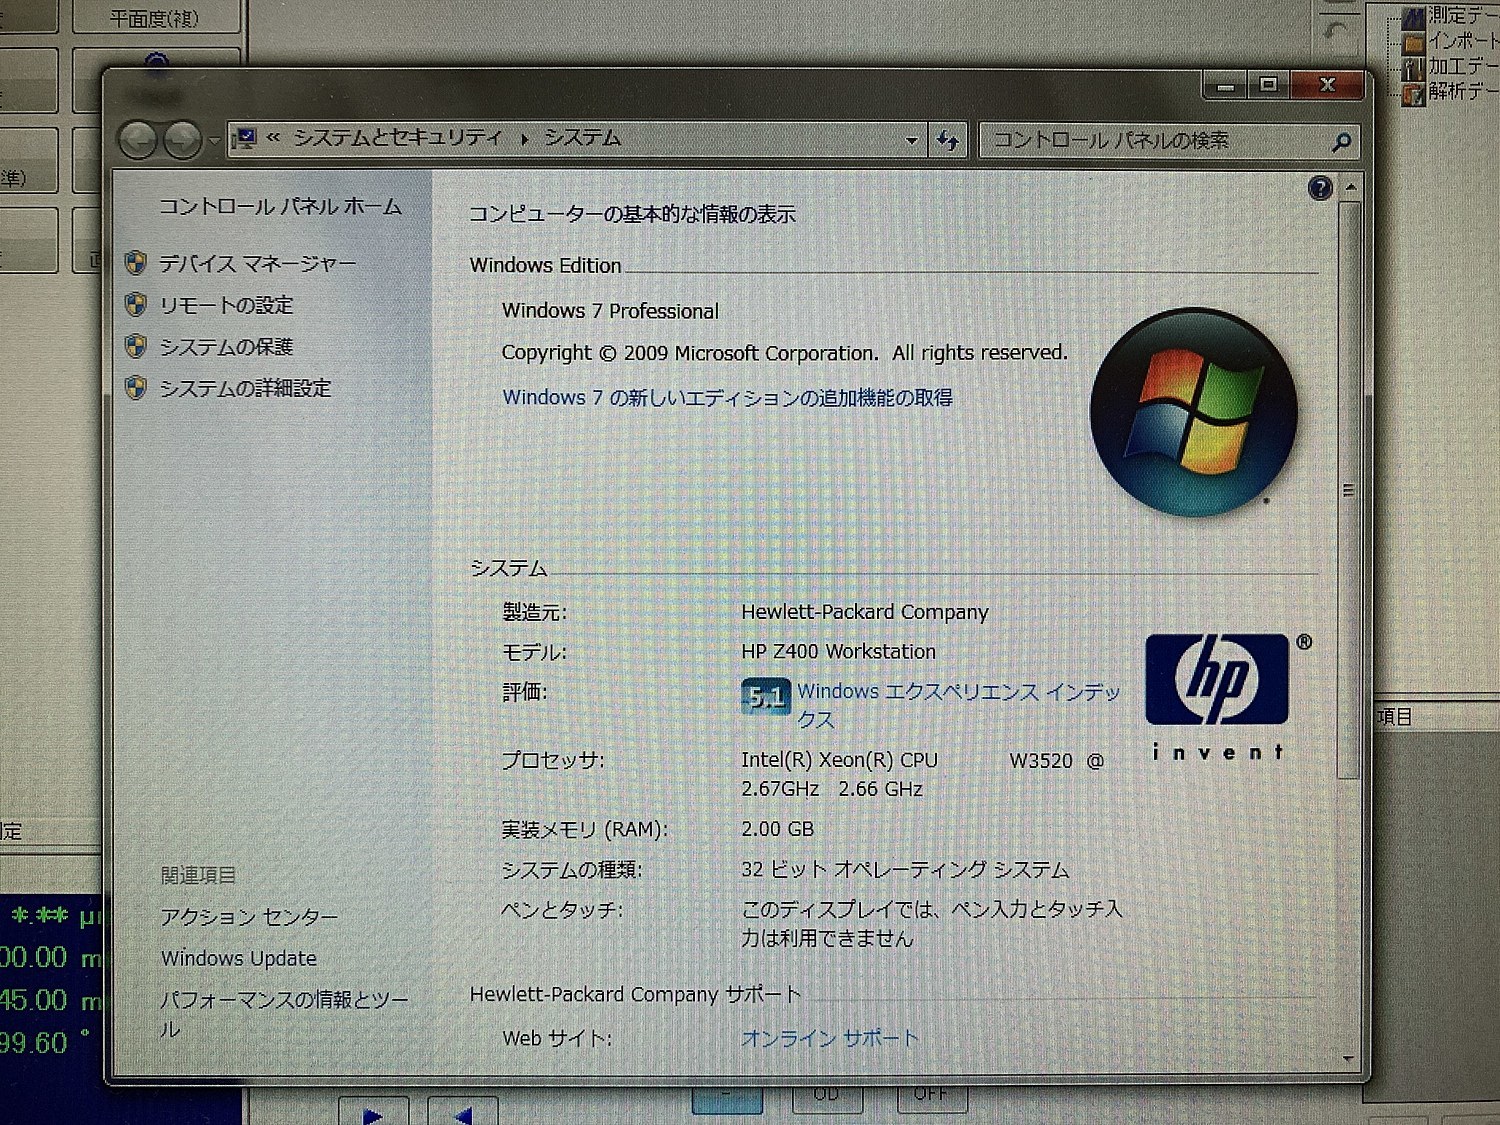Expand the arrow after システムとセキュリティ breadcrumb
This screenshot has width=1500, height=1125.
523,139
